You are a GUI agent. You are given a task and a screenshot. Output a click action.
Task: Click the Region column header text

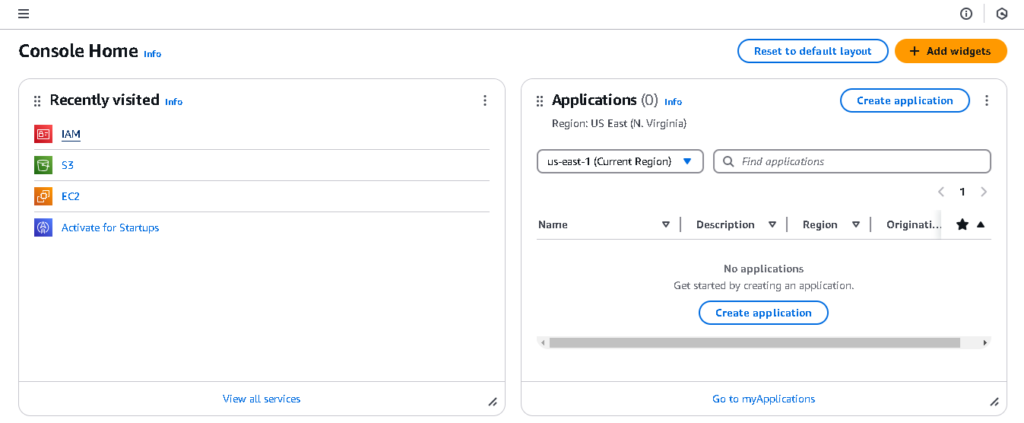(x=820, y=225)
